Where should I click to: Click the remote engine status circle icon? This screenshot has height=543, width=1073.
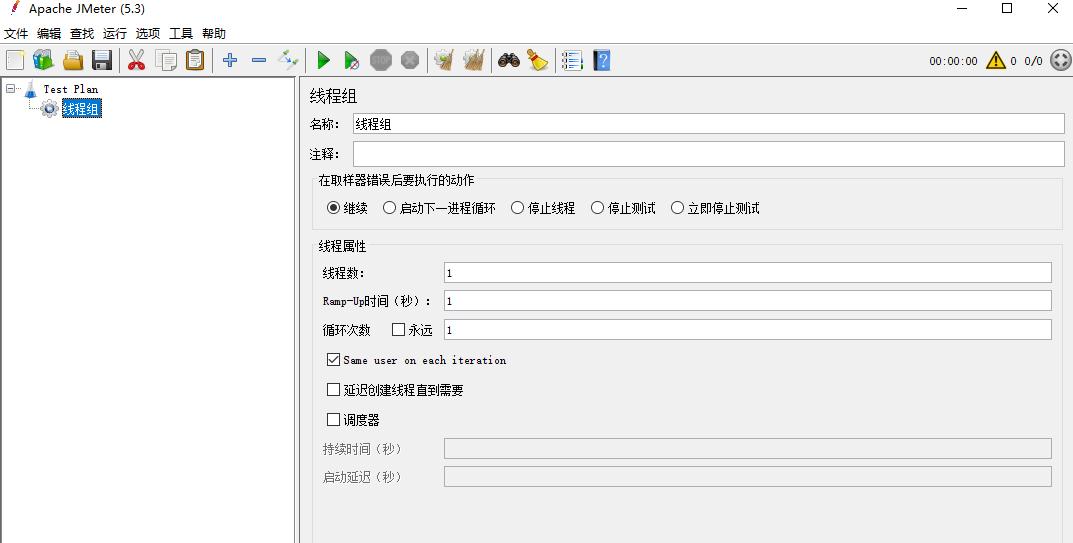1060,60
